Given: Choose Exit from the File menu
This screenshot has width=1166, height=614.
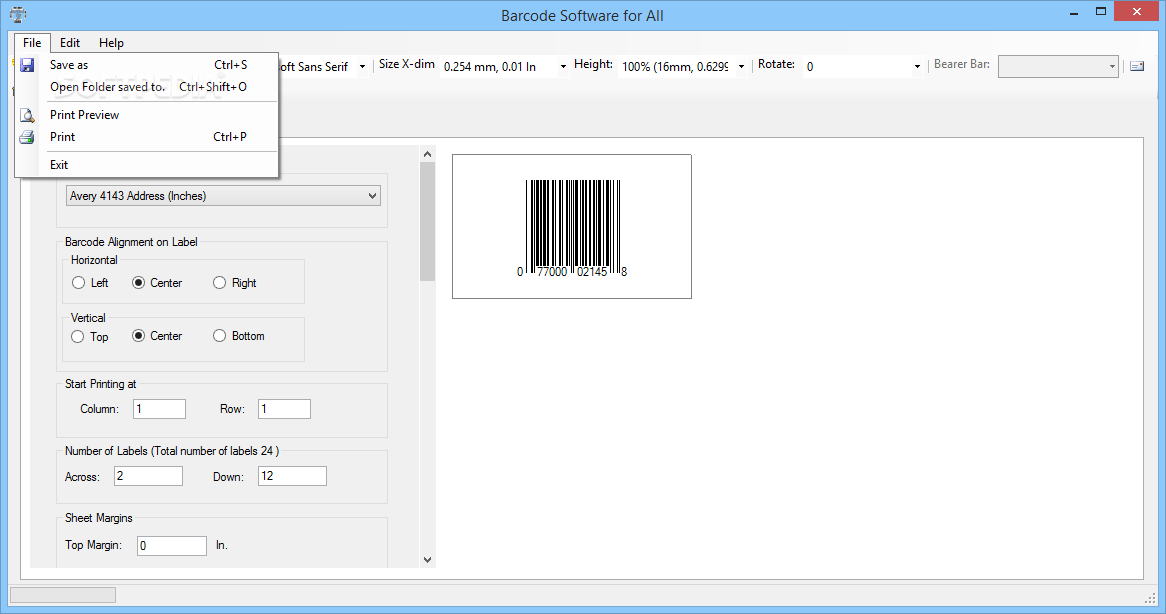Looking at the screenshot, I should coord(146,165).
